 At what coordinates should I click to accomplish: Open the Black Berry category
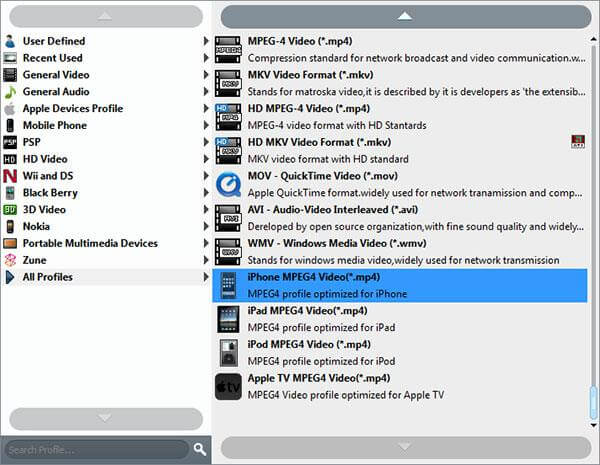point(106,193)
